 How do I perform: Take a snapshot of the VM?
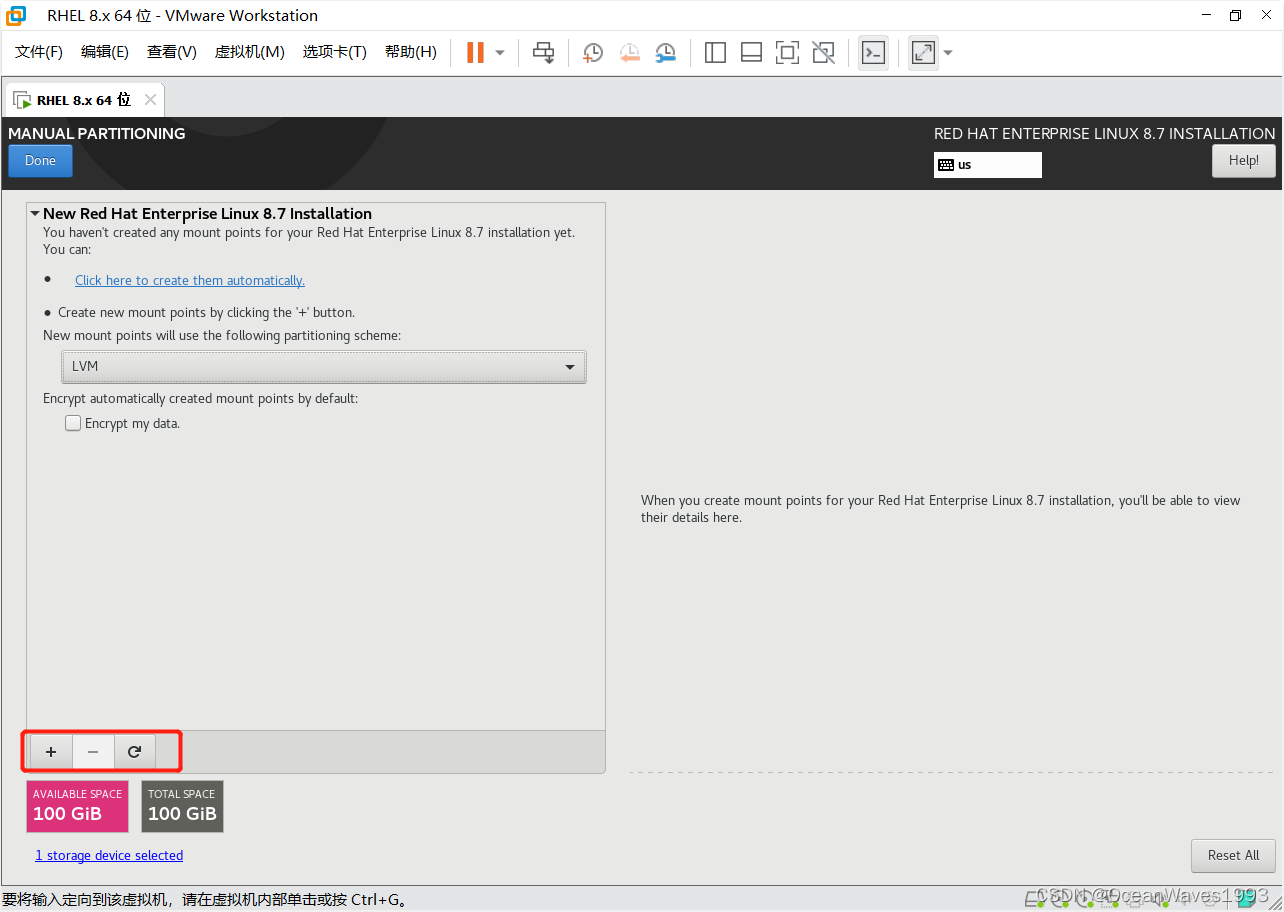[593, 53]
